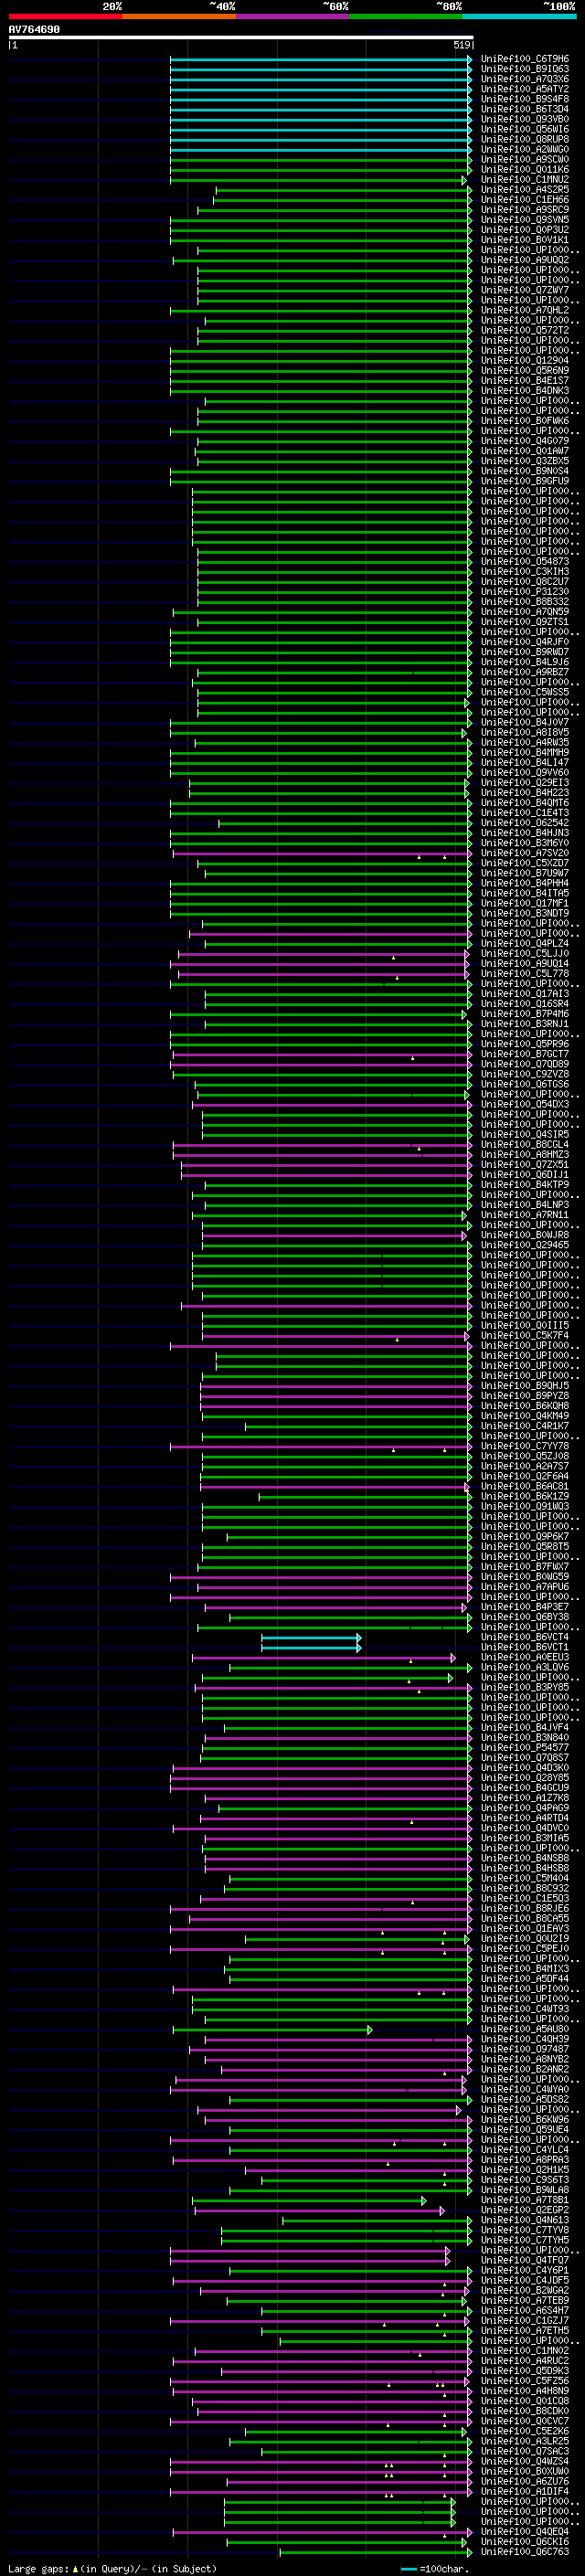Click hit label UniRef100_A4RUC2
Screen dimensions: 585x2576
(525, 2360)
